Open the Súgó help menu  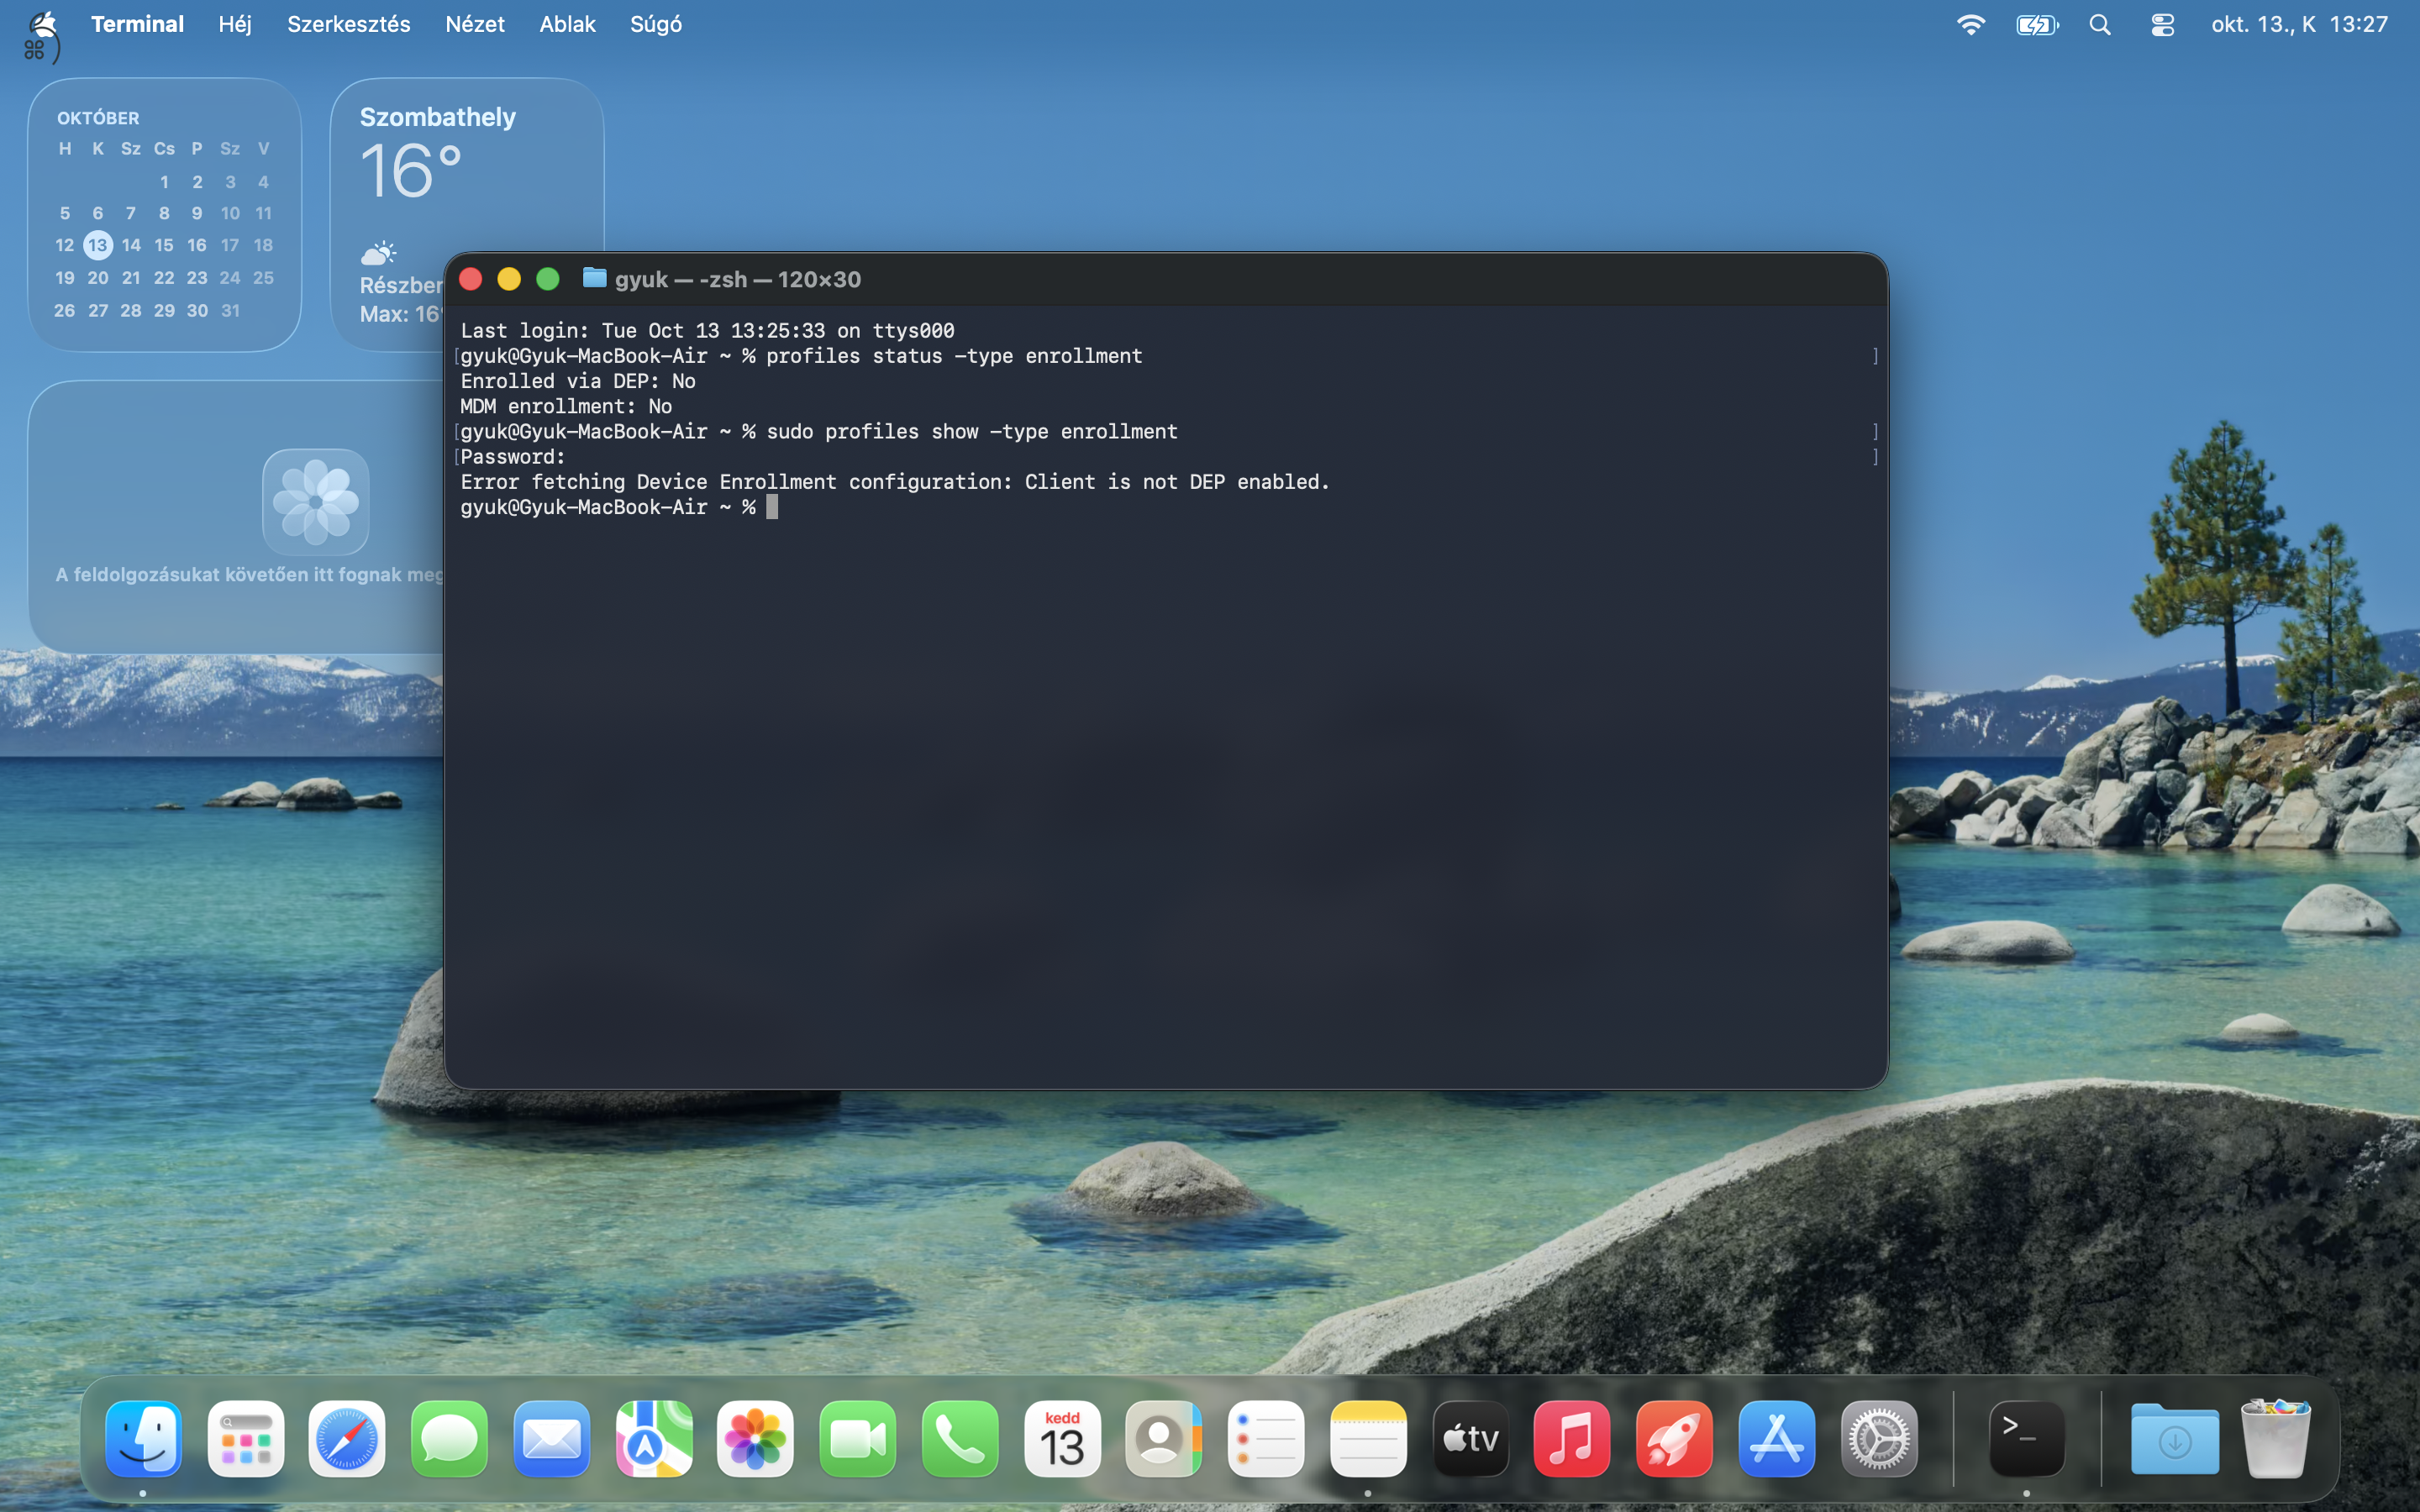click(x=656, y=24)
